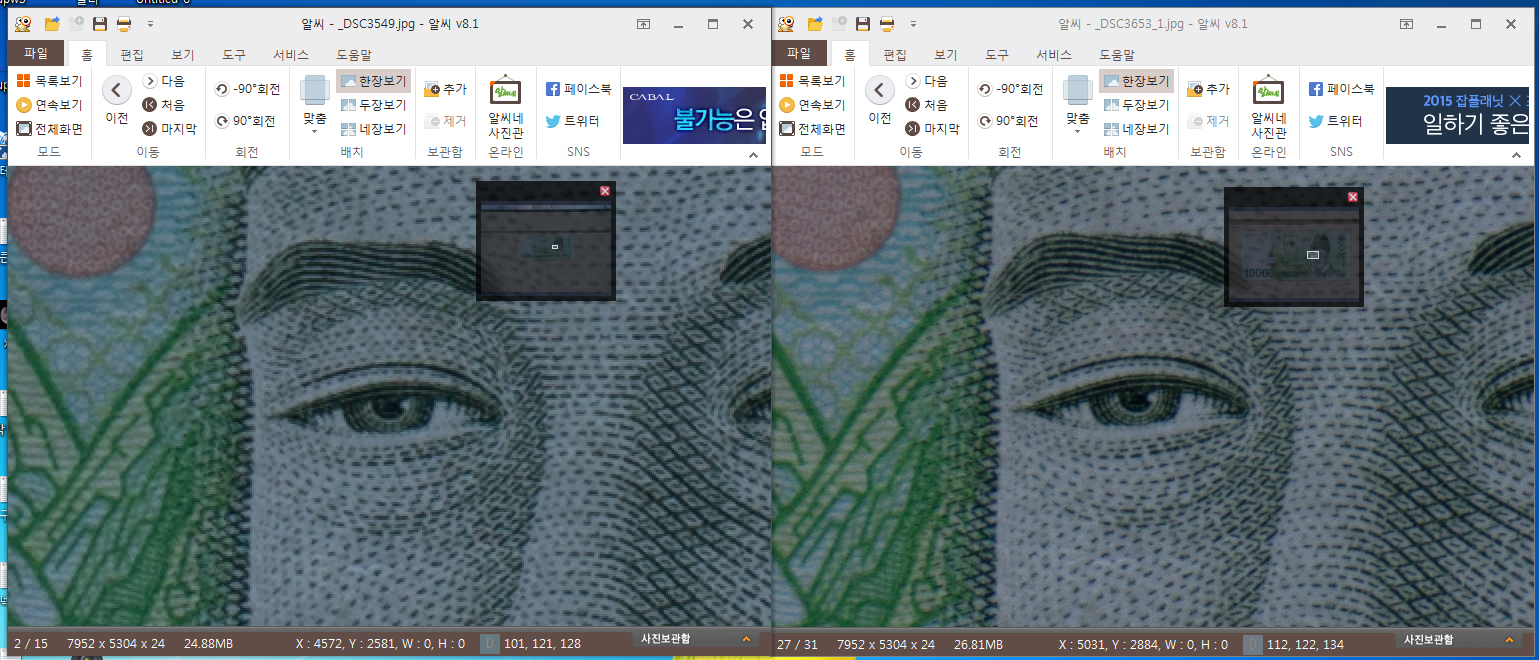Go to the previous image in the _DSC3549.jpg window

[x=117, y=101]
